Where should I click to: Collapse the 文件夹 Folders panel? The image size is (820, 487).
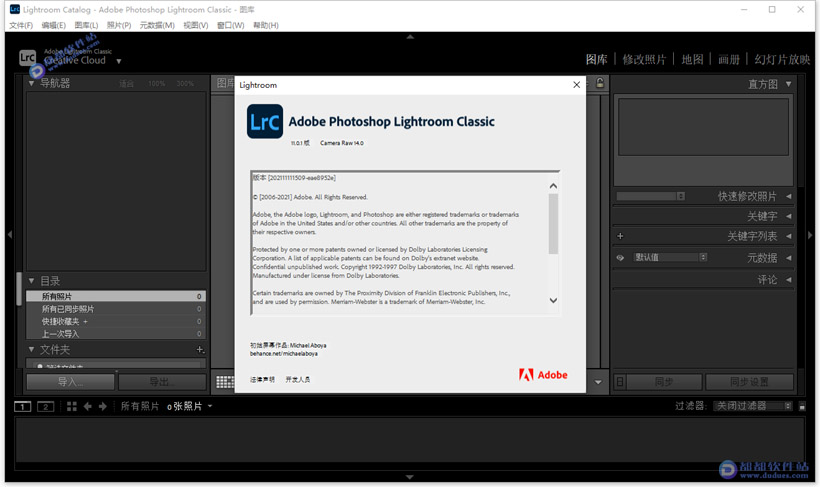click(31, 349)
